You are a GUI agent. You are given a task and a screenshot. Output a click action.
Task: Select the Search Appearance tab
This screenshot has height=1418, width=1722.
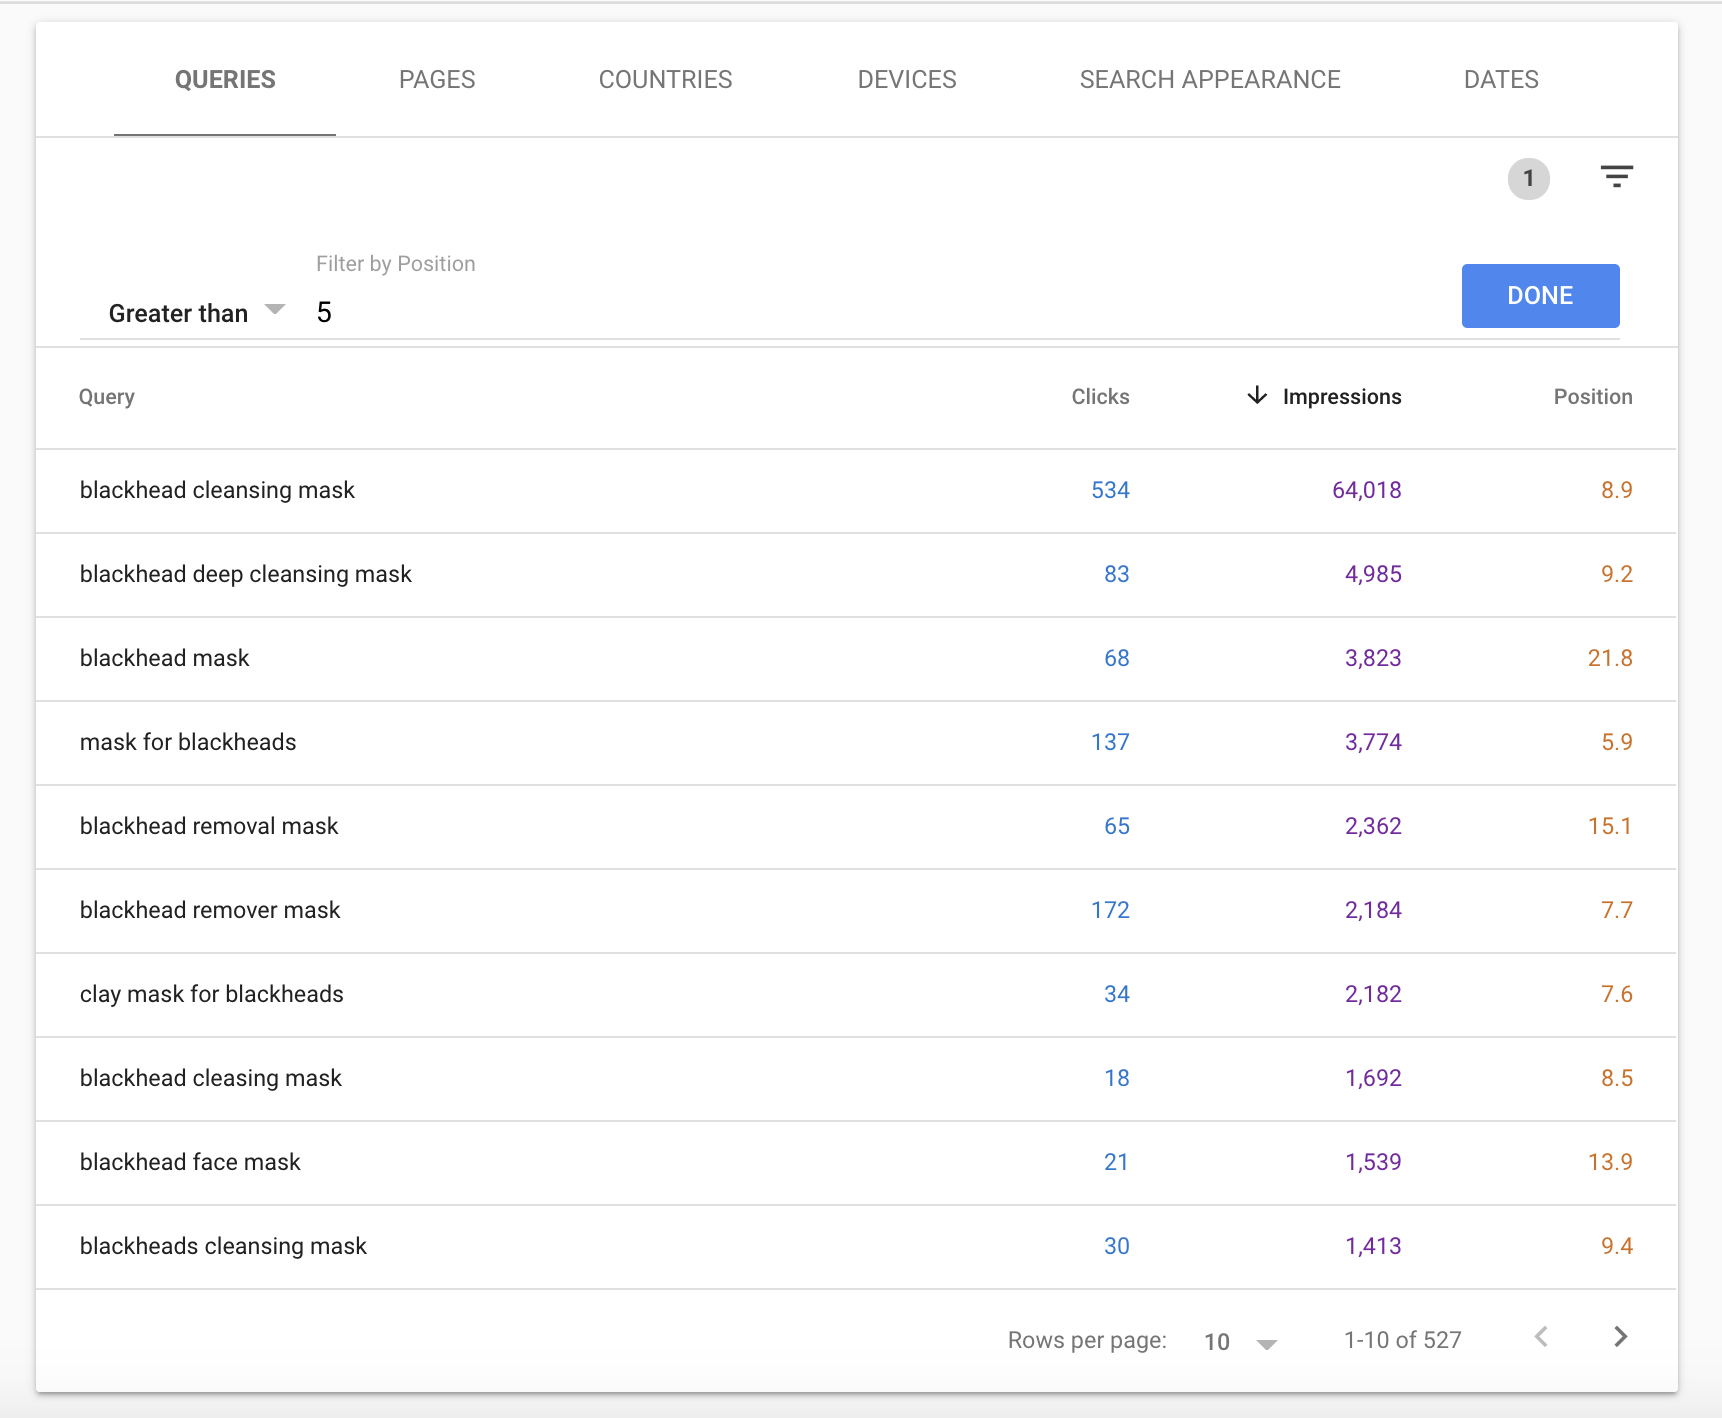1209,80
